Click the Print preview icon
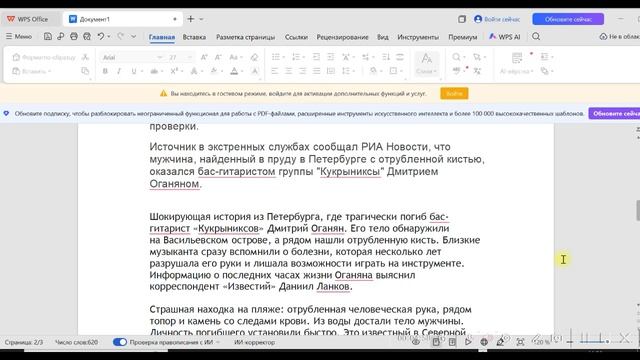 click(87, 37)
